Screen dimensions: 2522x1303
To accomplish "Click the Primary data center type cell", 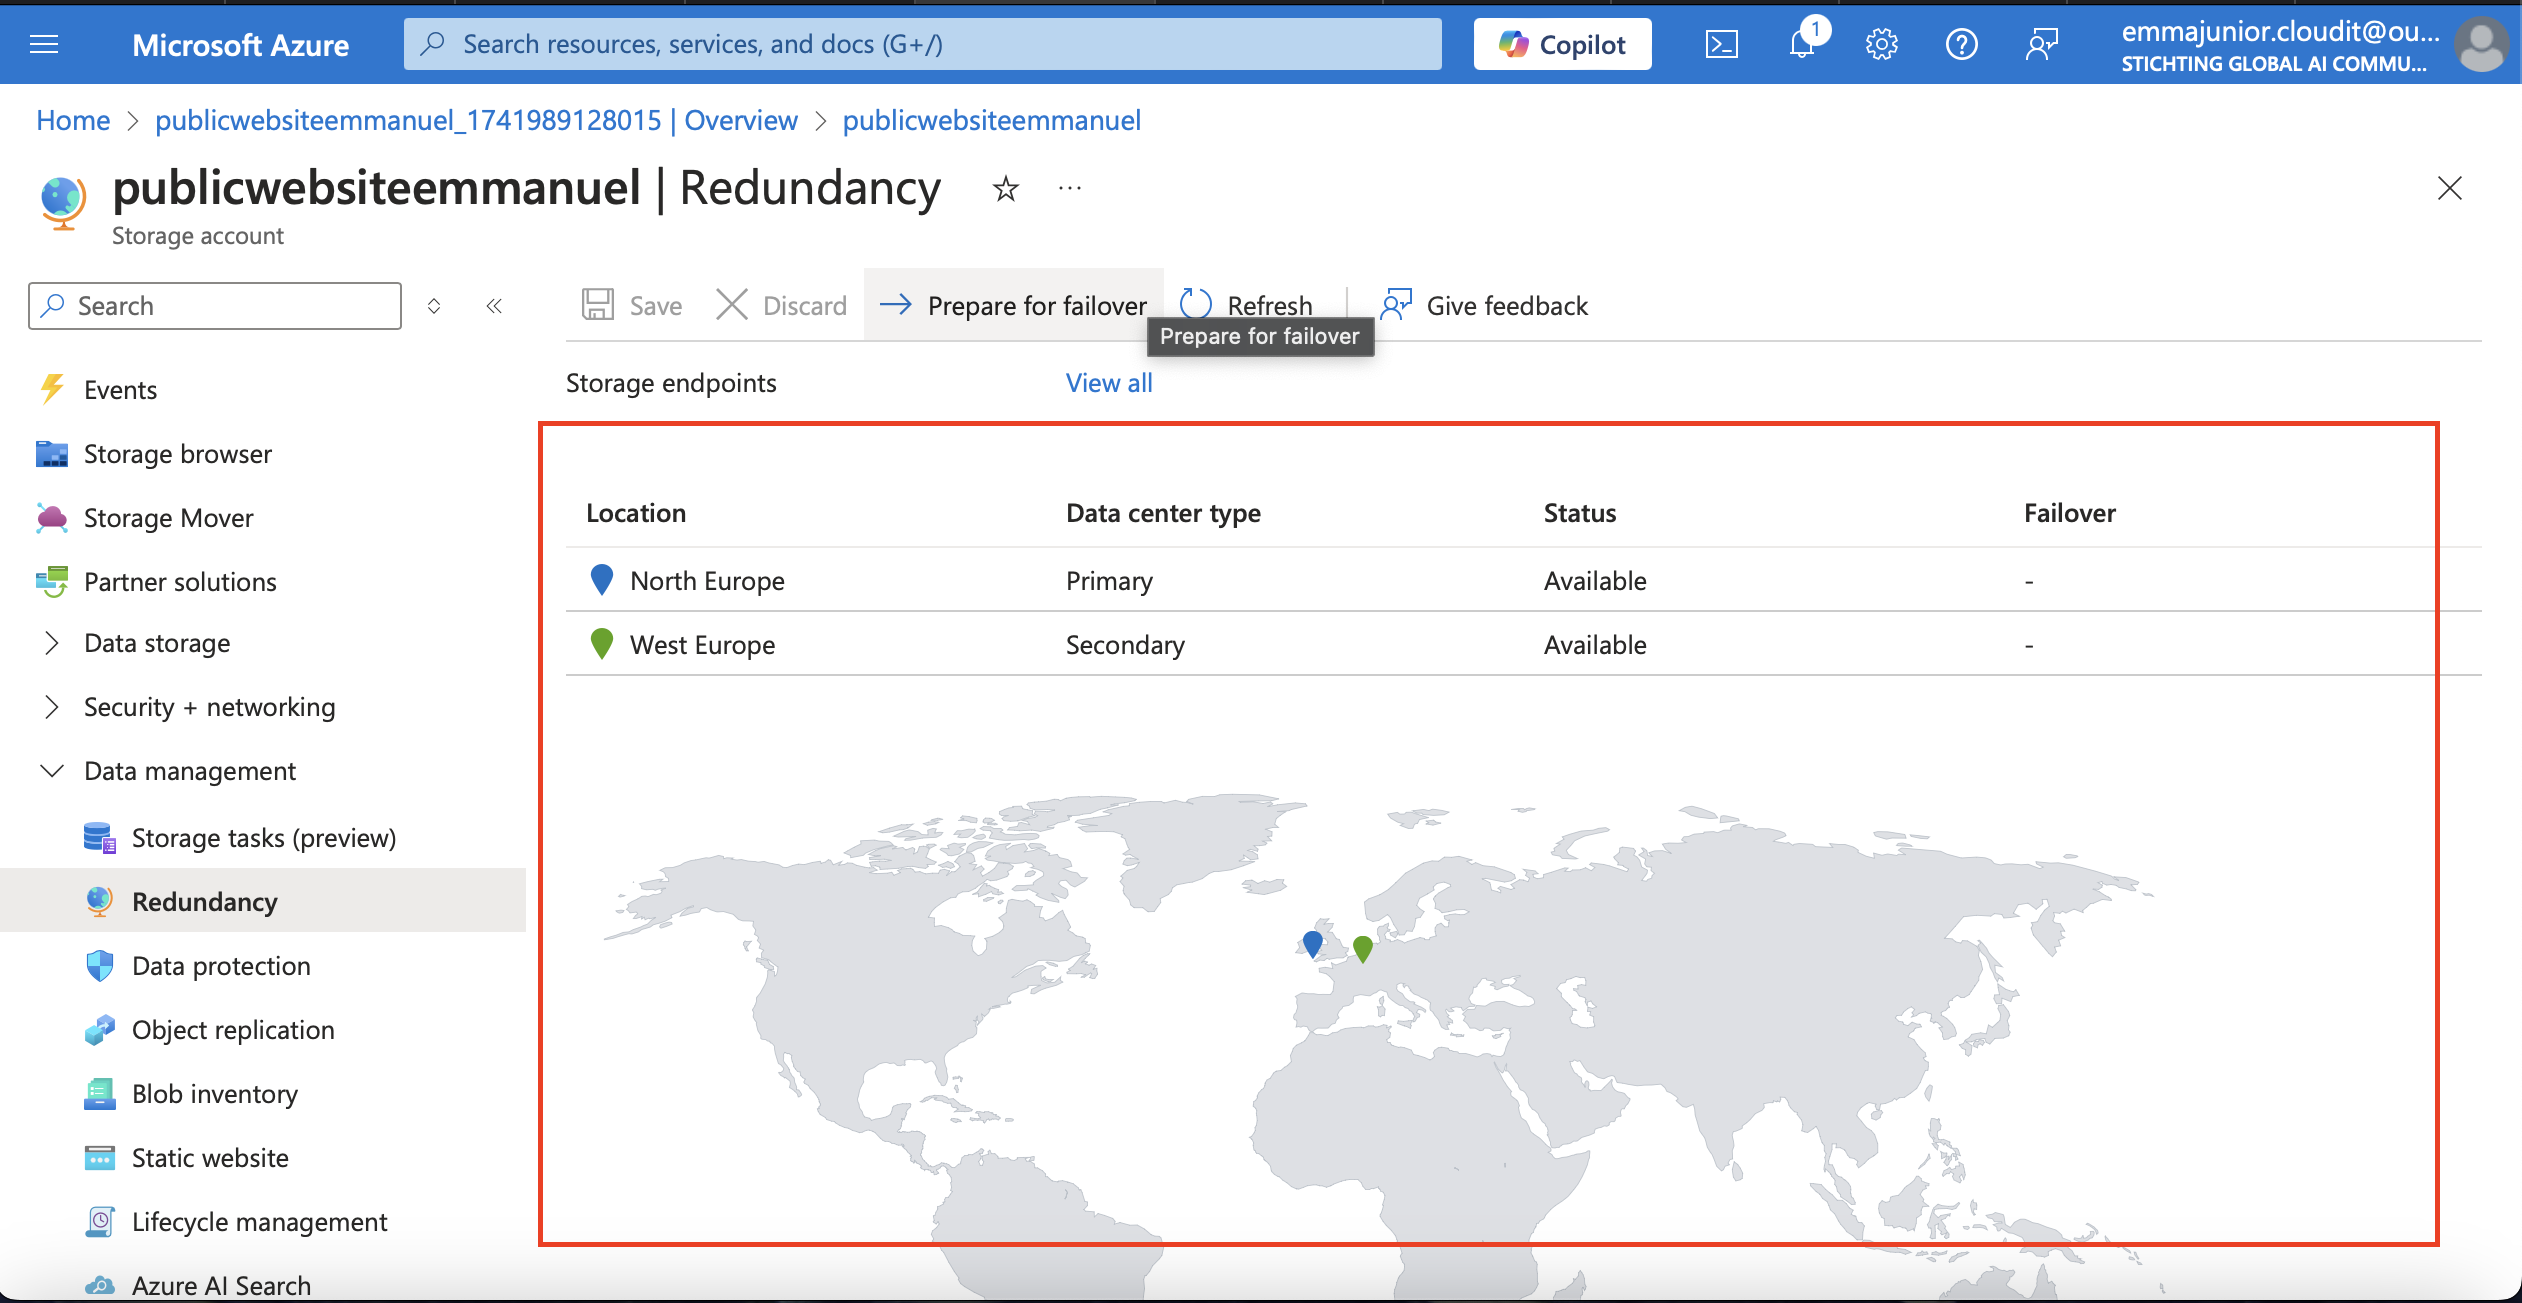I will (1109, 581).
